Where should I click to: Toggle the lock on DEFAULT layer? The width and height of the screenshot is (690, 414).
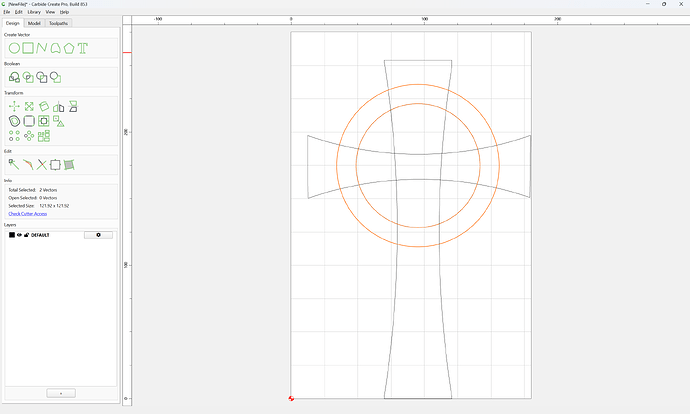(26, 235)
